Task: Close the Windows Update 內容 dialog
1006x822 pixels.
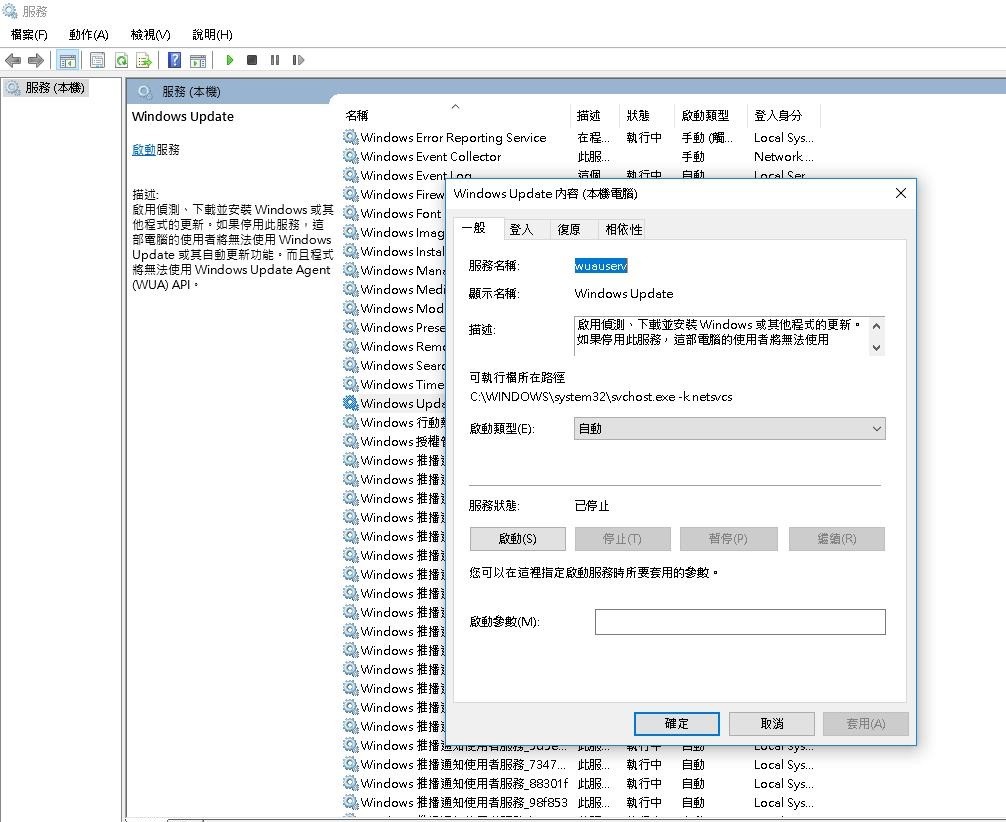Action: [901, 193]
